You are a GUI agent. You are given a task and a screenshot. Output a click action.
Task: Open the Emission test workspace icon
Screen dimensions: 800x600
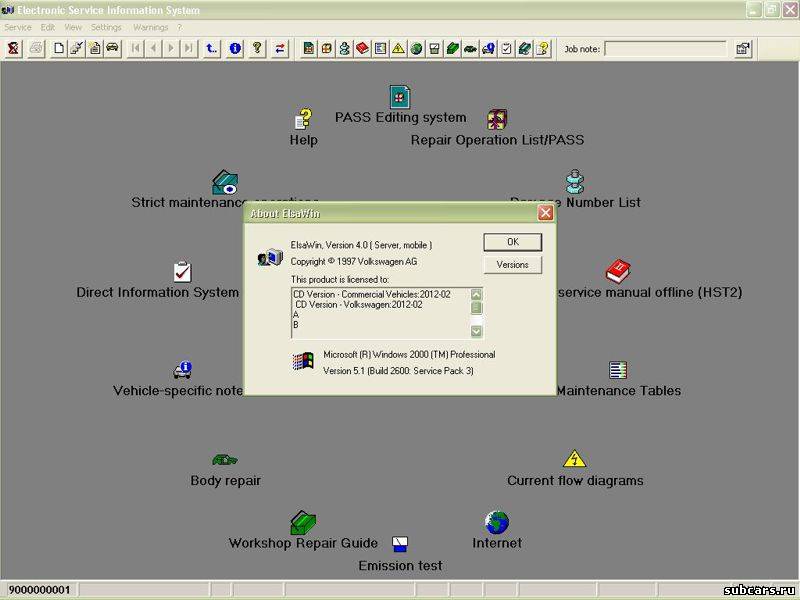point(400,544)
